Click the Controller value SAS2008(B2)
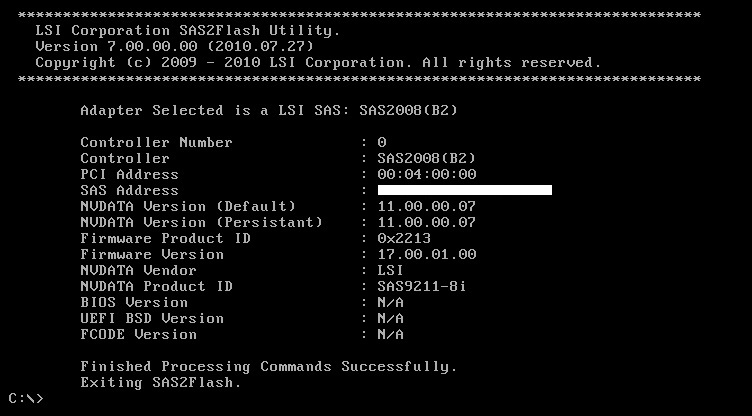Viewport: 752px width, 416px height. click(427, 158)
